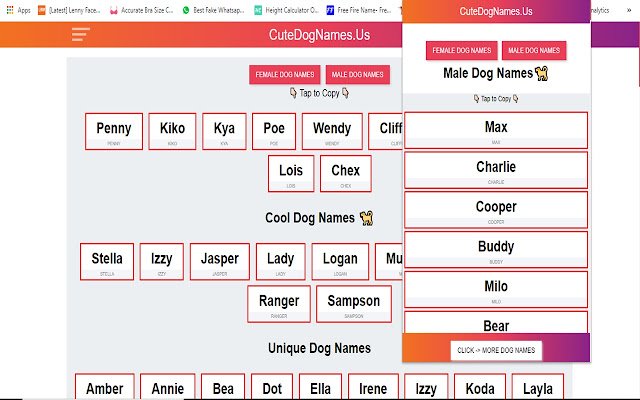
Task: Copy the name Dot
Action: tap(272, 387)
